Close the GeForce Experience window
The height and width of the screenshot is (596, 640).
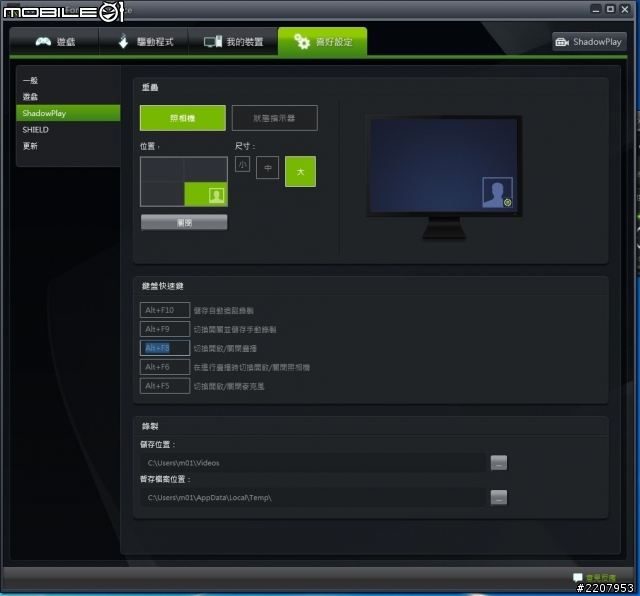[625, 9]
